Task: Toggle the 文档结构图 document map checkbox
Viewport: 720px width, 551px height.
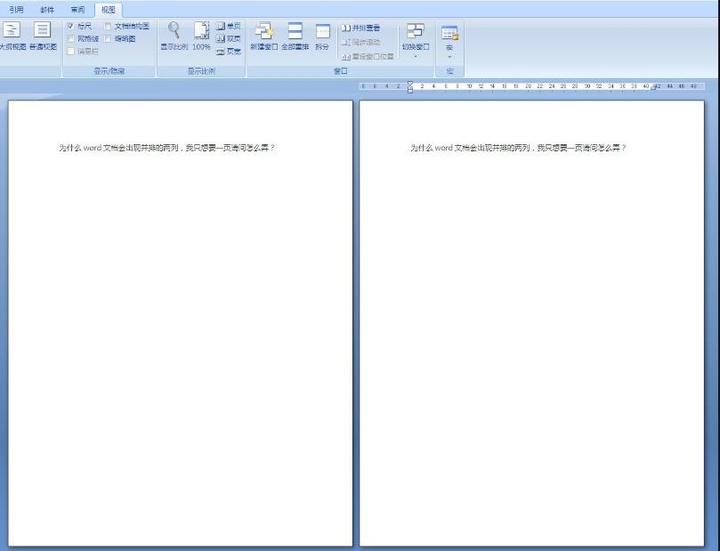Action: [x=108, y=26]
